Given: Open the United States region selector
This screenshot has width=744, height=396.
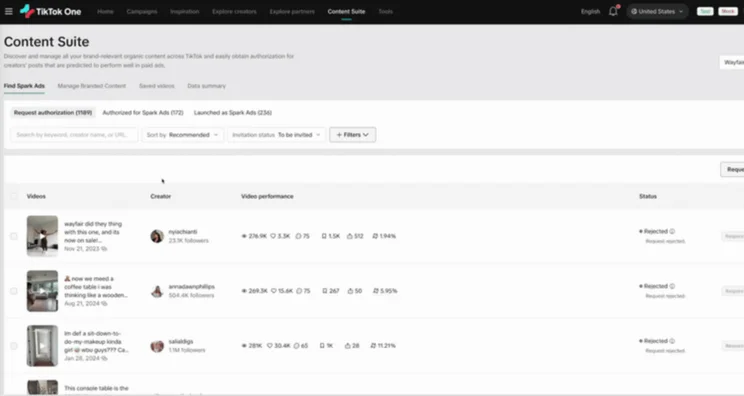Looking at the screenshot, I should click(x=657, y=11).
